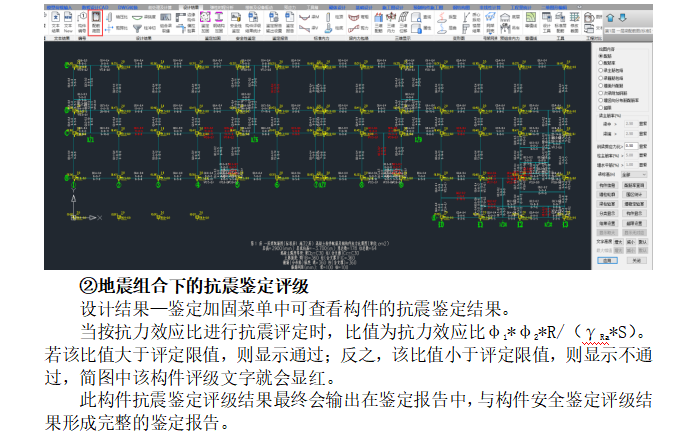690x446 pixels.
Task: Click 默认 to reset text height
Action: tap(643, 241)
